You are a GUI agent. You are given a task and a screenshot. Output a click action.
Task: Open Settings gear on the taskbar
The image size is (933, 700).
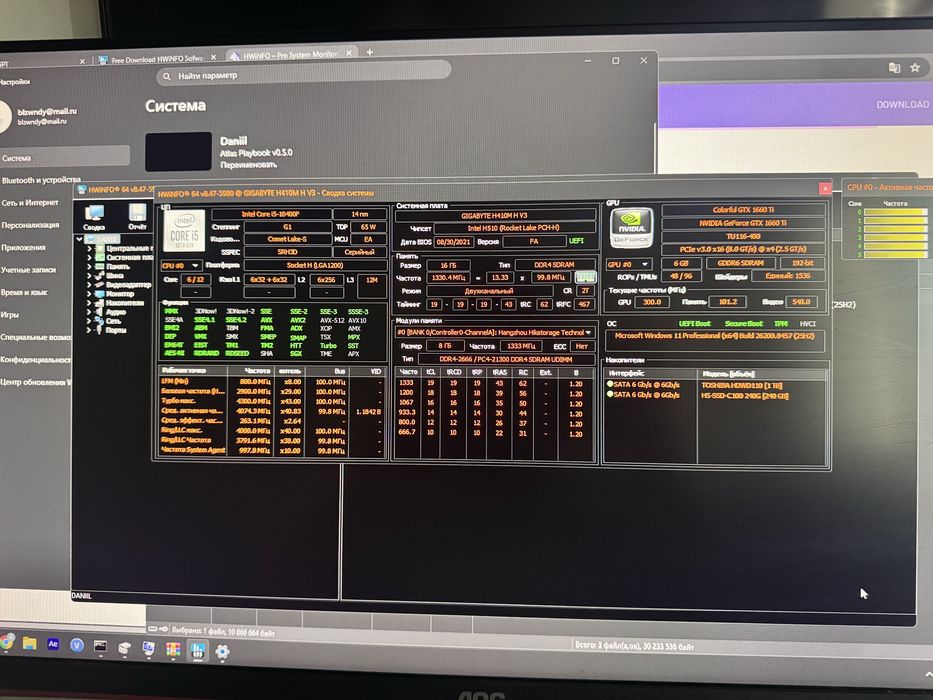click(222, 651)
